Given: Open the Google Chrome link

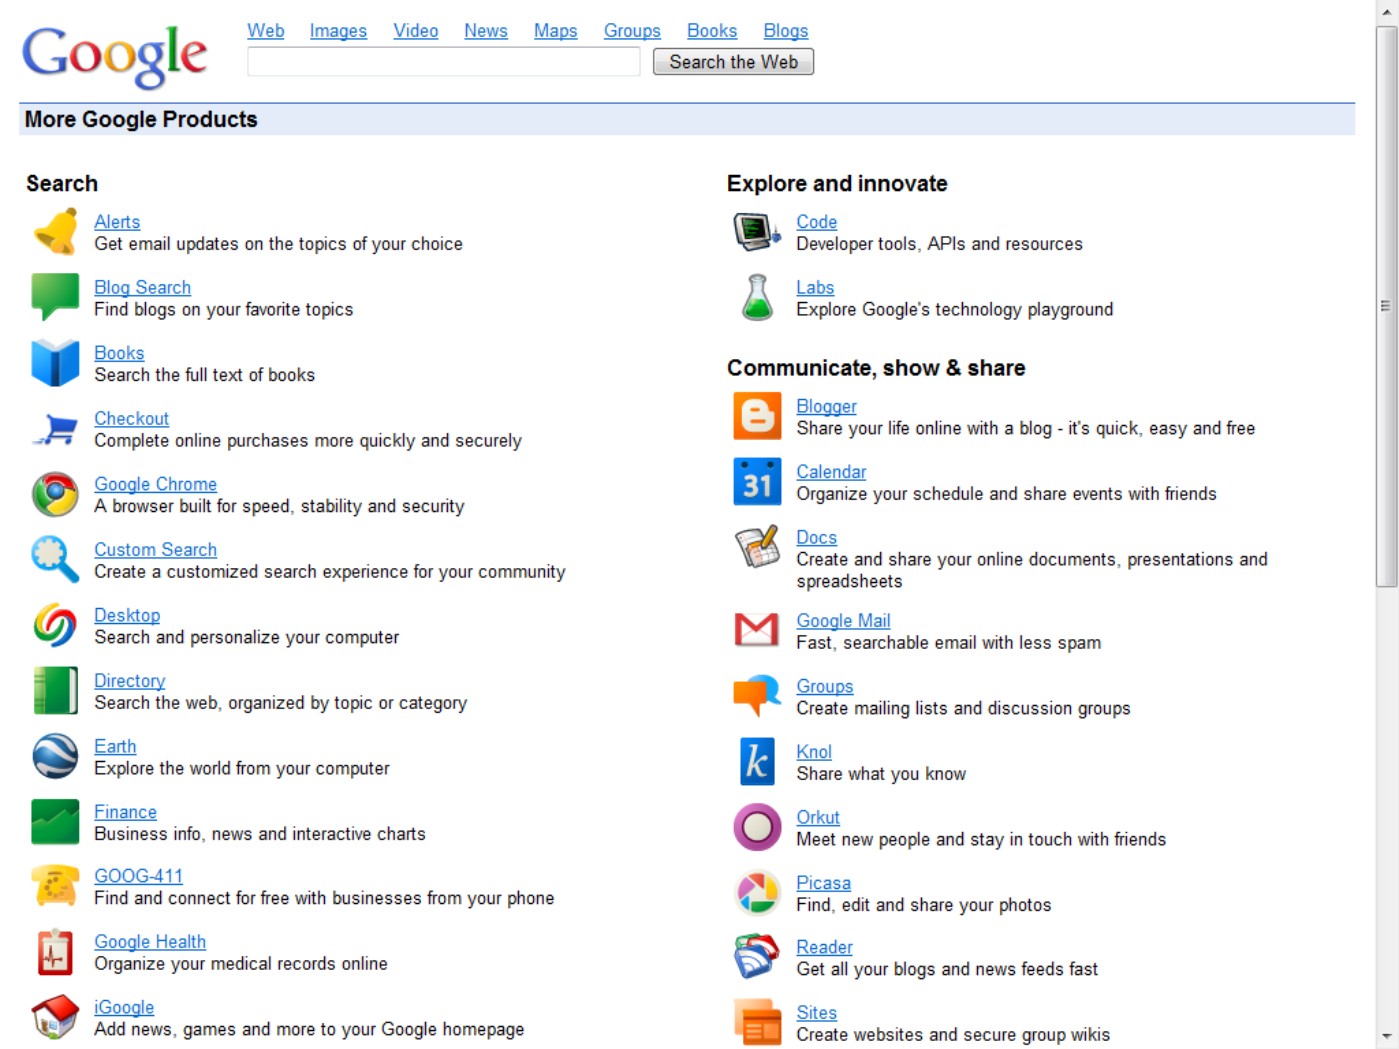Looking at the screenshot, I should pyautogui.click(x=156, y=484).
